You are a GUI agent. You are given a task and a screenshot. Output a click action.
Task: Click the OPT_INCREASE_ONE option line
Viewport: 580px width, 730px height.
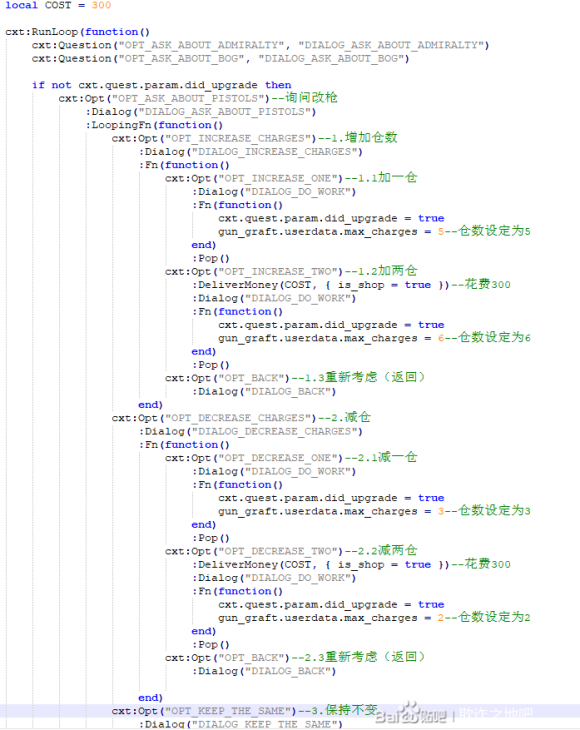point(291,178)
